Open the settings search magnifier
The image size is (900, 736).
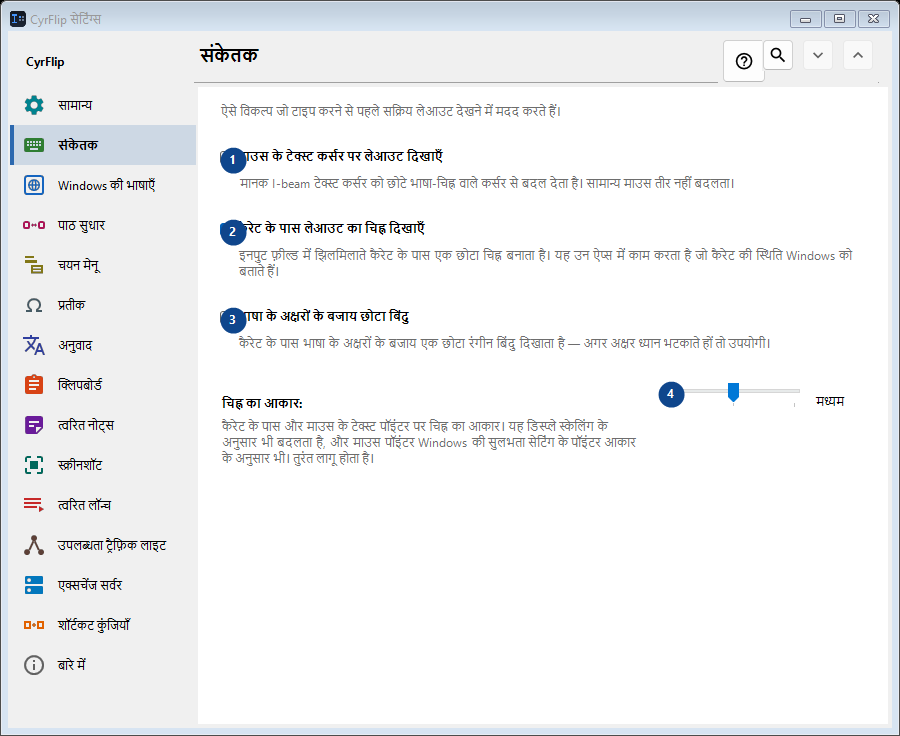point(778,55)
